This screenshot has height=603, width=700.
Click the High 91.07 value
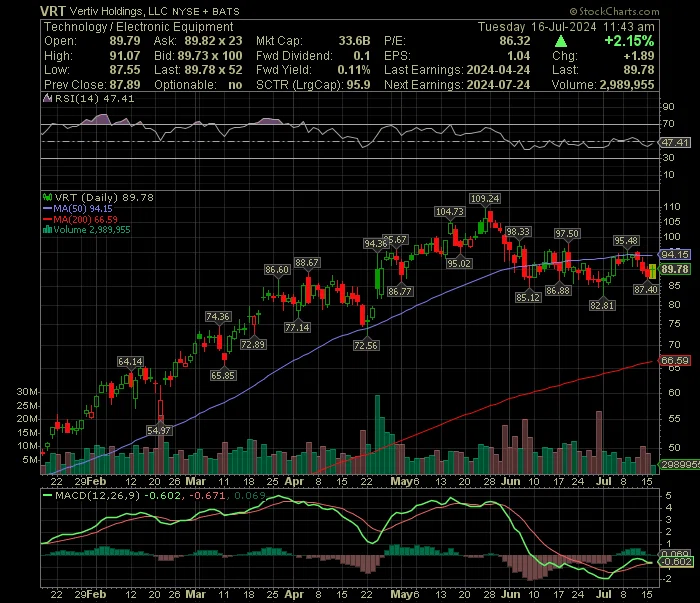[x=125, y=56]
